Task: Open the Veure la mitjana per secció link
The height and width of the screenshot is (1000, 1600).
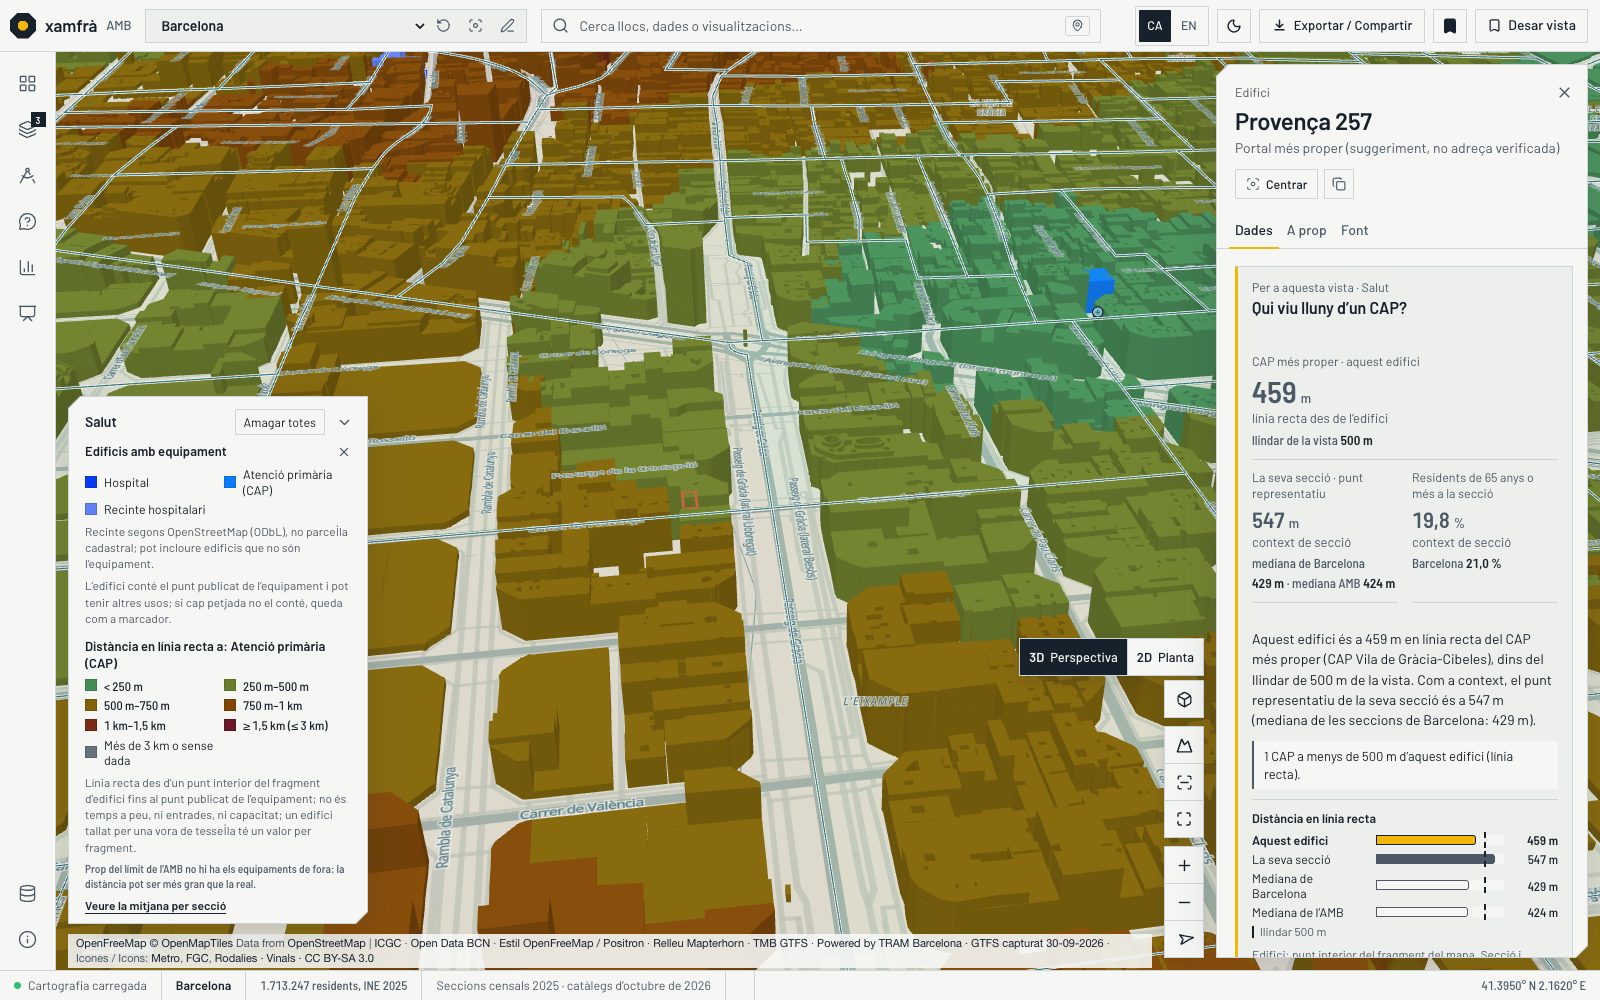Action: click(x=155, y=906)
